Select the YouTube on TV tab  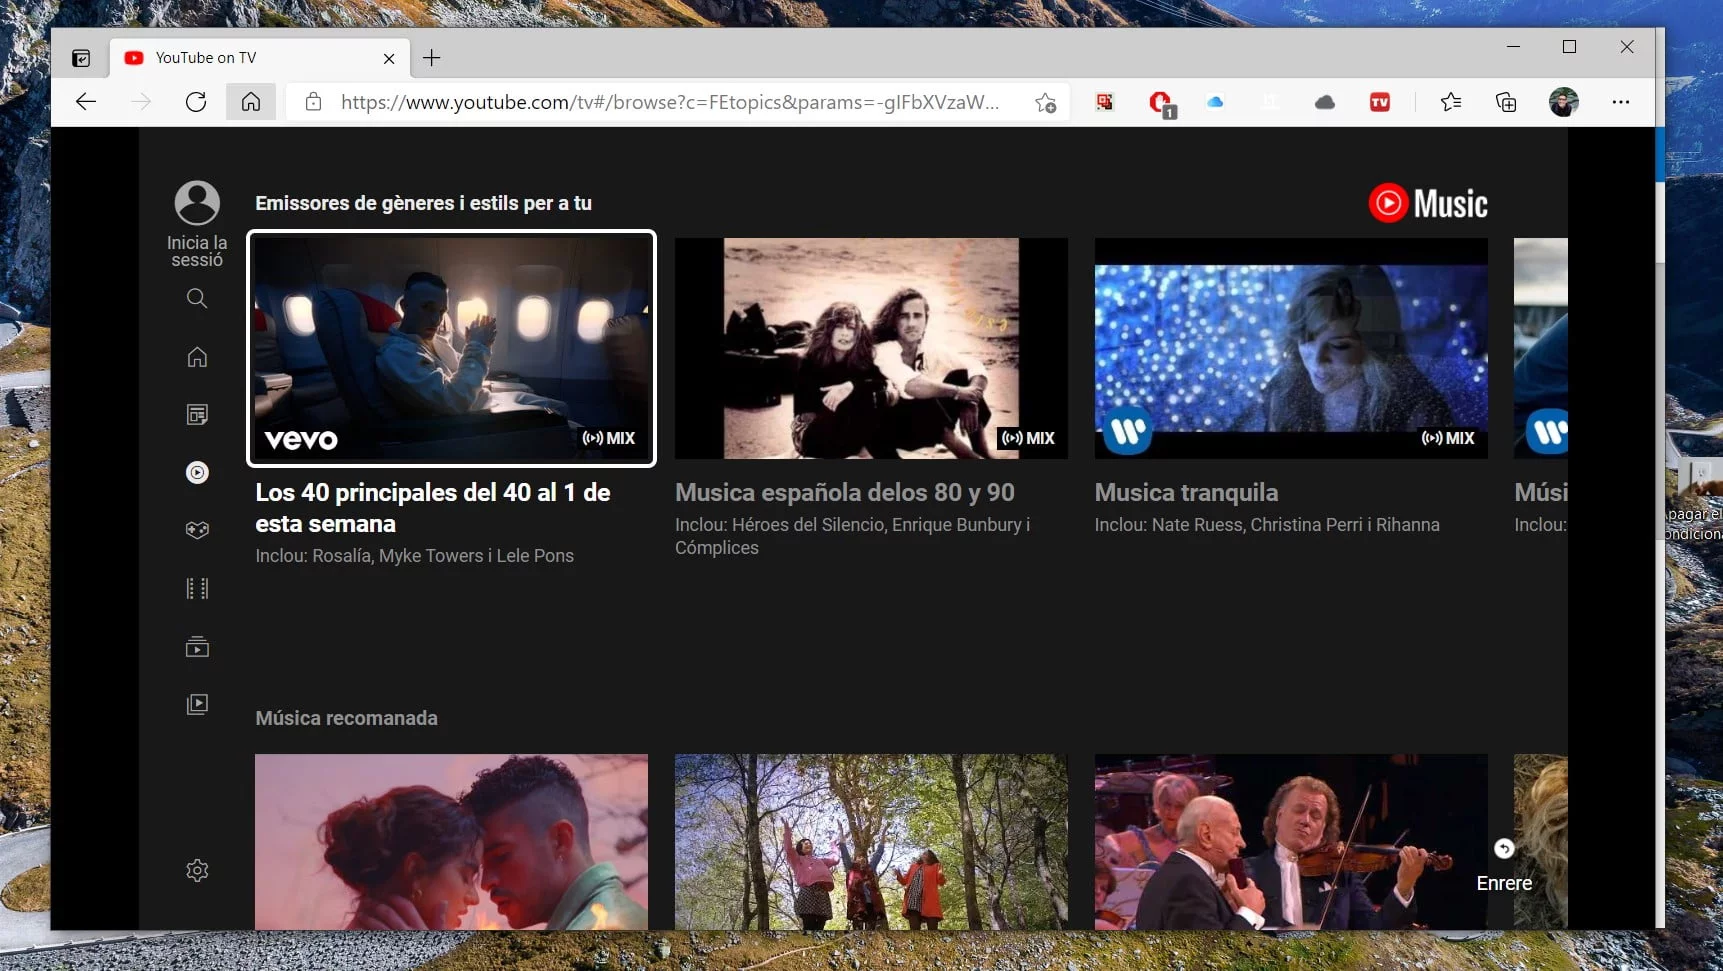[260, 58]
